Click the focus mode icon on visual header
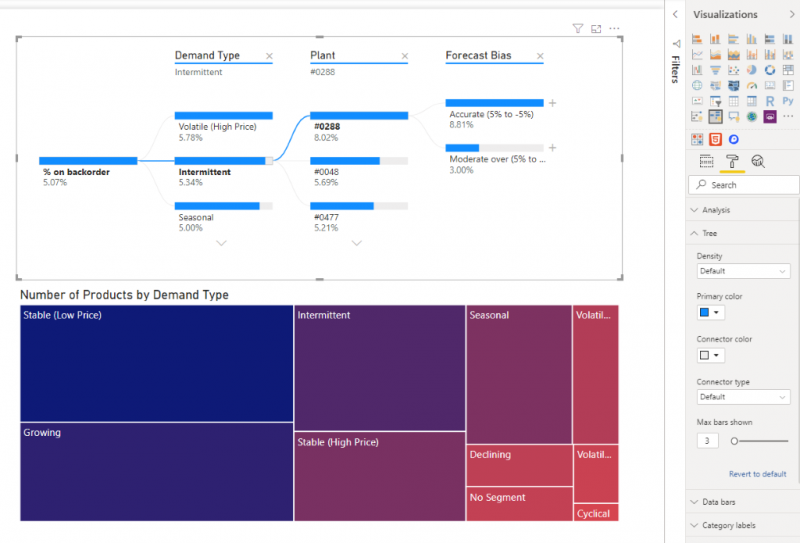This screenshot has height=543, width=800. click(596, 29)
